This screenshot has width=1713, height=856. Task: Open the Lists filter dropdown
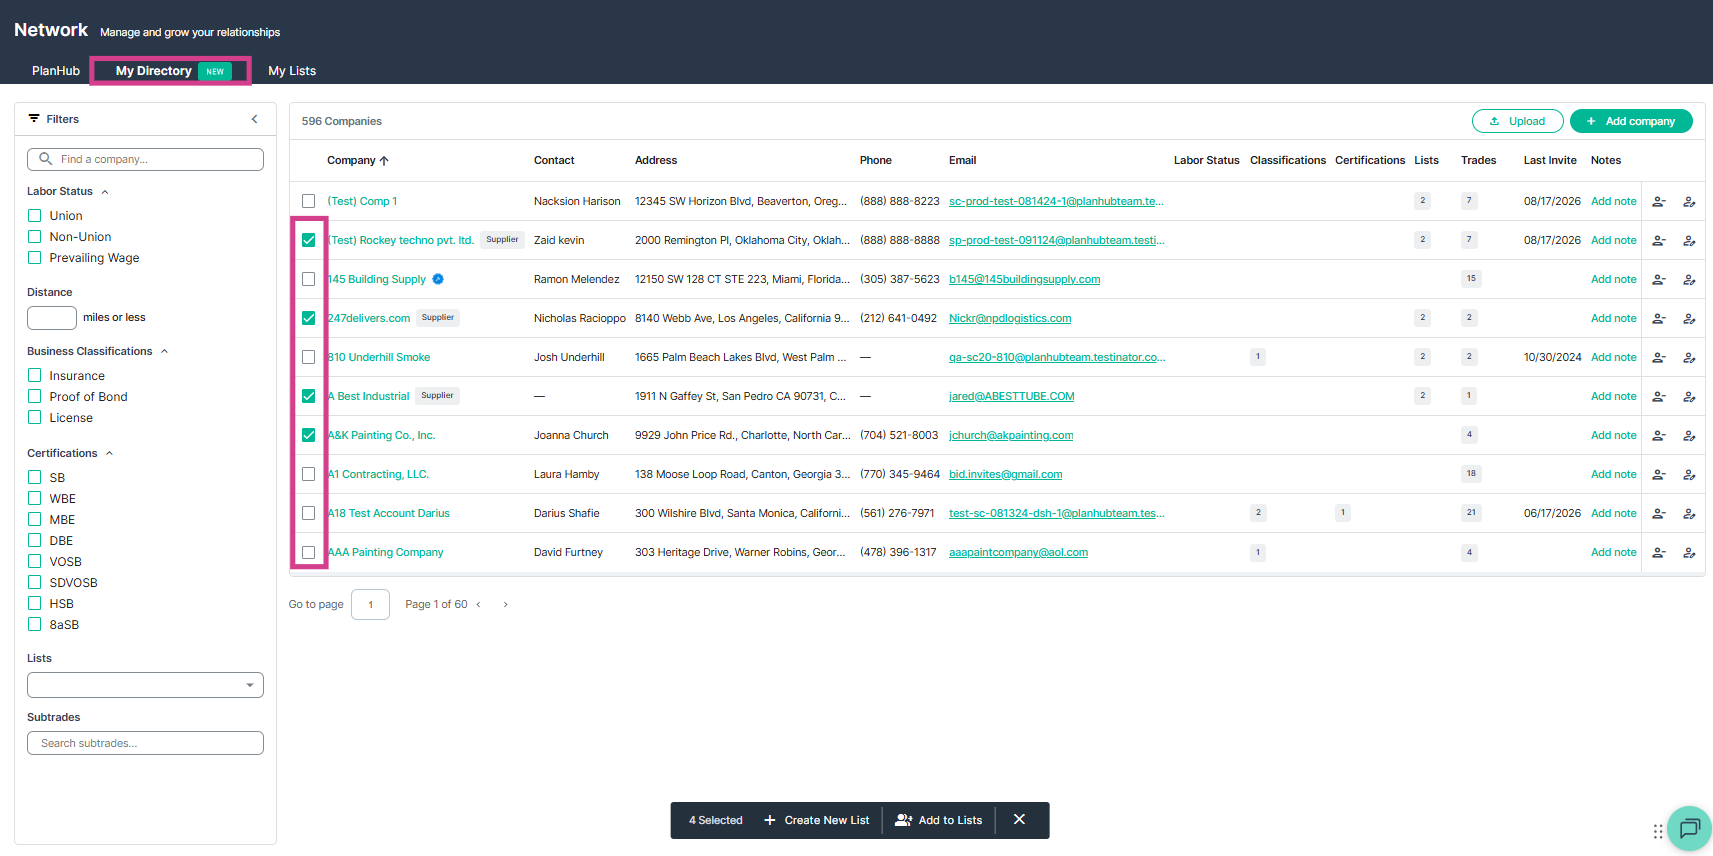tap(145, 685)
